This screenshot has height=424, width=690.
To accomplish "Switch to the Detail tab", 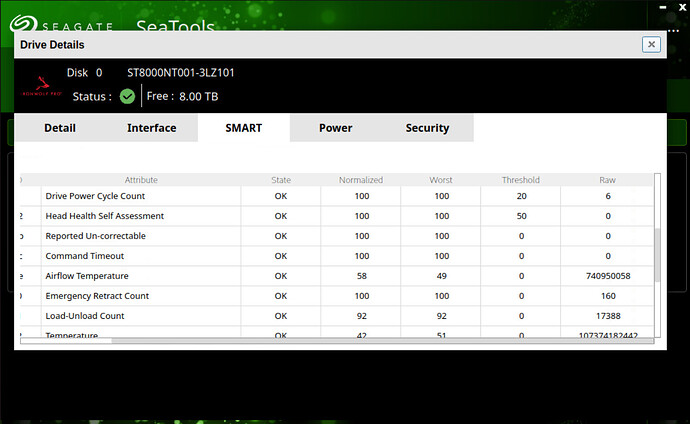I will pyautogui.click(x=60, y=128).
